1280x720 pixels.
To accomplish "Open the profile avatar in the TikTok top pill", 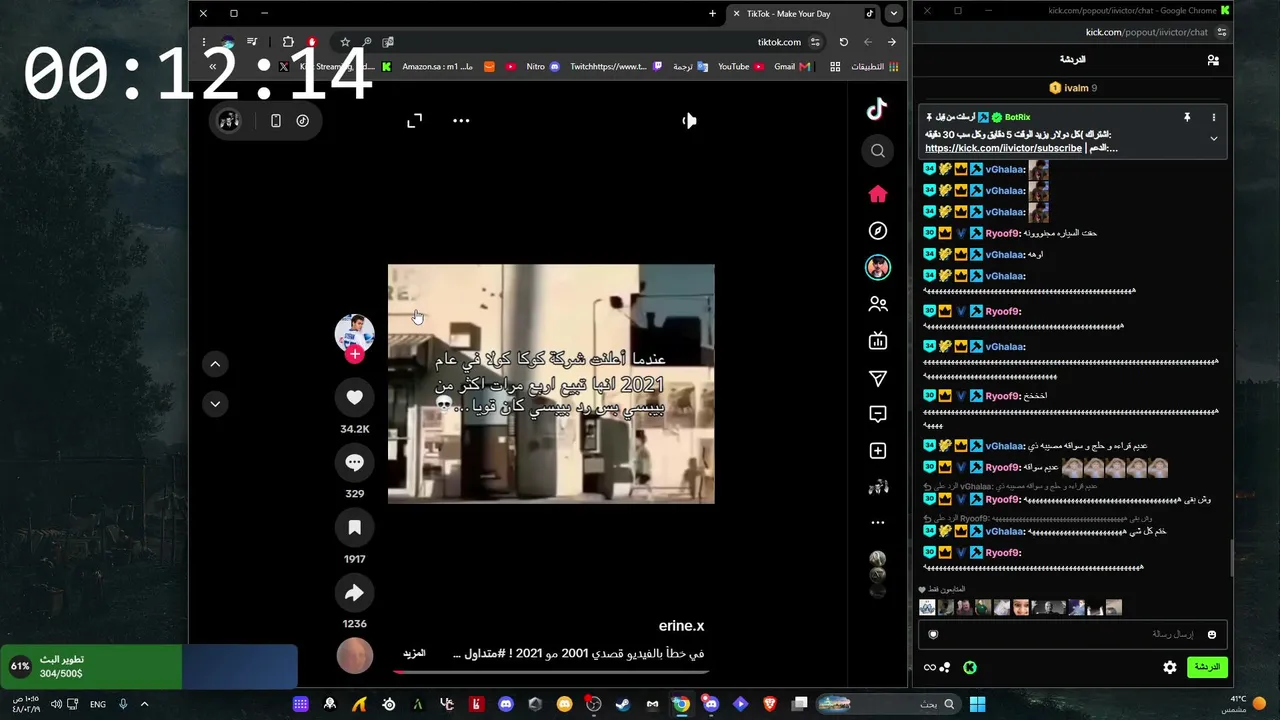I will tap(229, 121).
